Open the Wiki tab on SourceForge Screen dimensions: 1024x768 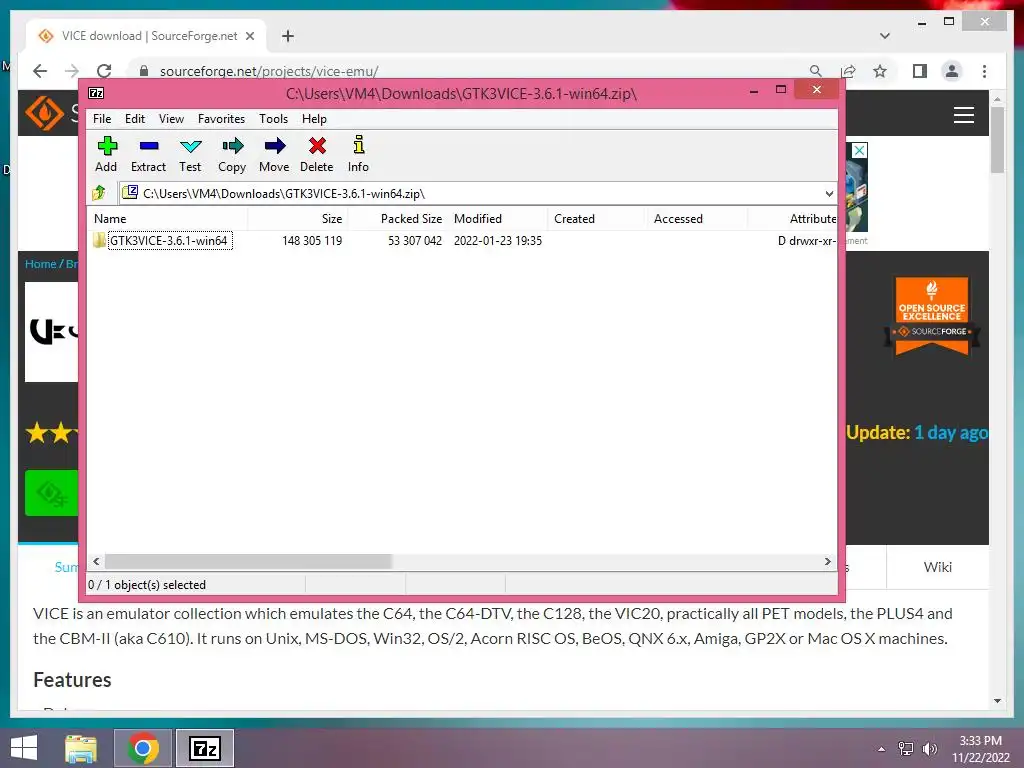[x=938, y=567]
